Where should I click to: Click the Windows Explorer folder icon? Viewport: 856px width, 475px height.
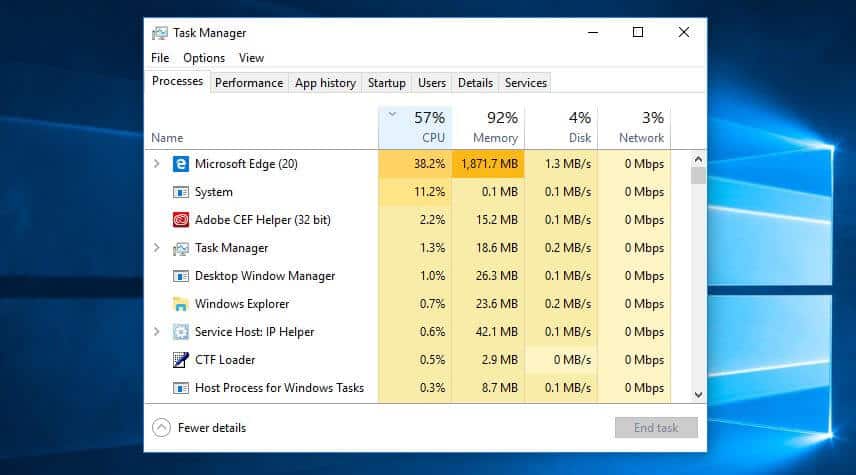[181, 304]
